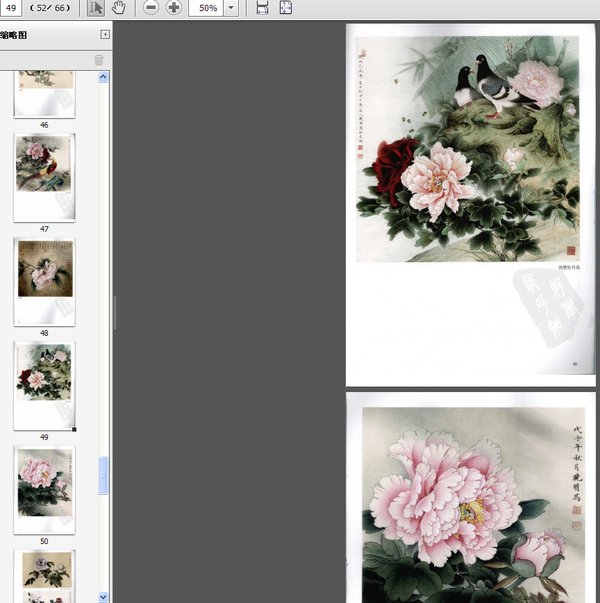Click the thumbnail scrollbar down arrow

[x=103, y=597]
